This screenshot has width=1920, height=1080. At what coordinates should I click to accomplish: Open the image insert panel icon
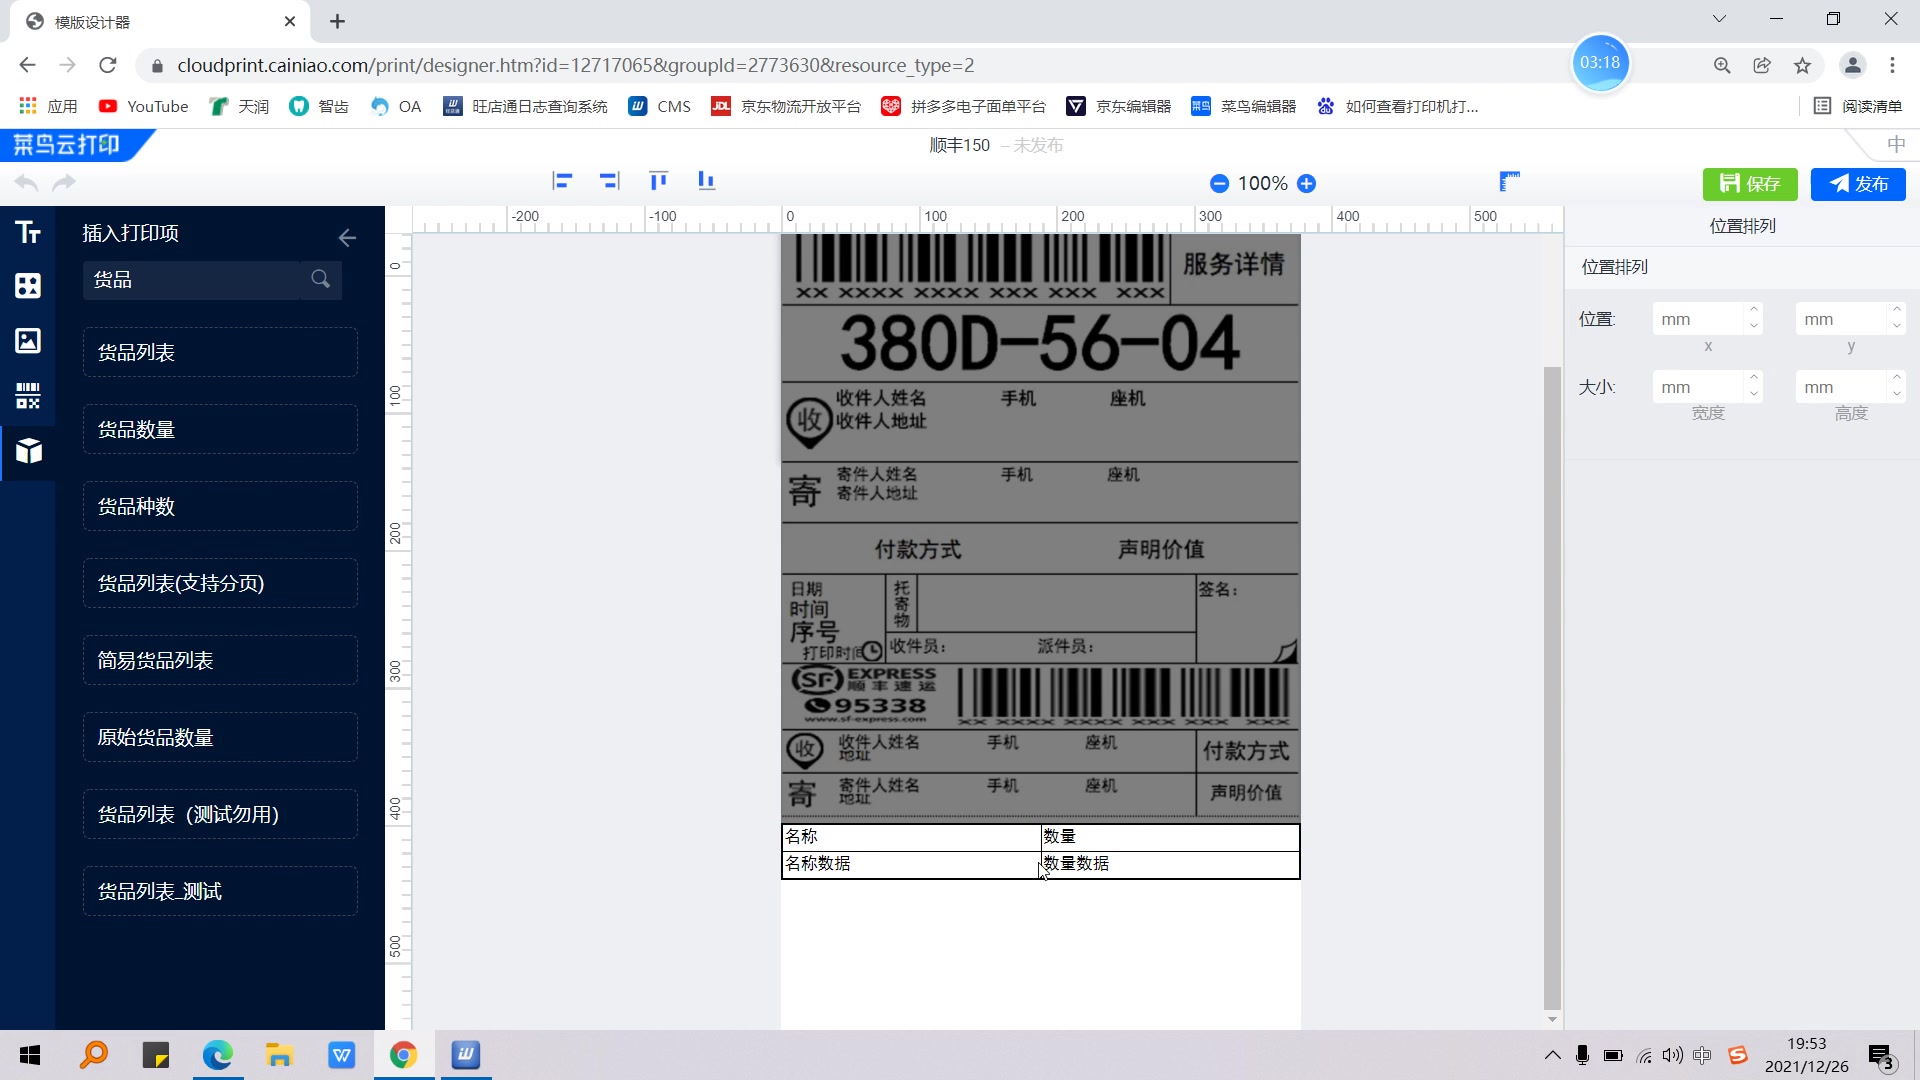tap(28, 340)
